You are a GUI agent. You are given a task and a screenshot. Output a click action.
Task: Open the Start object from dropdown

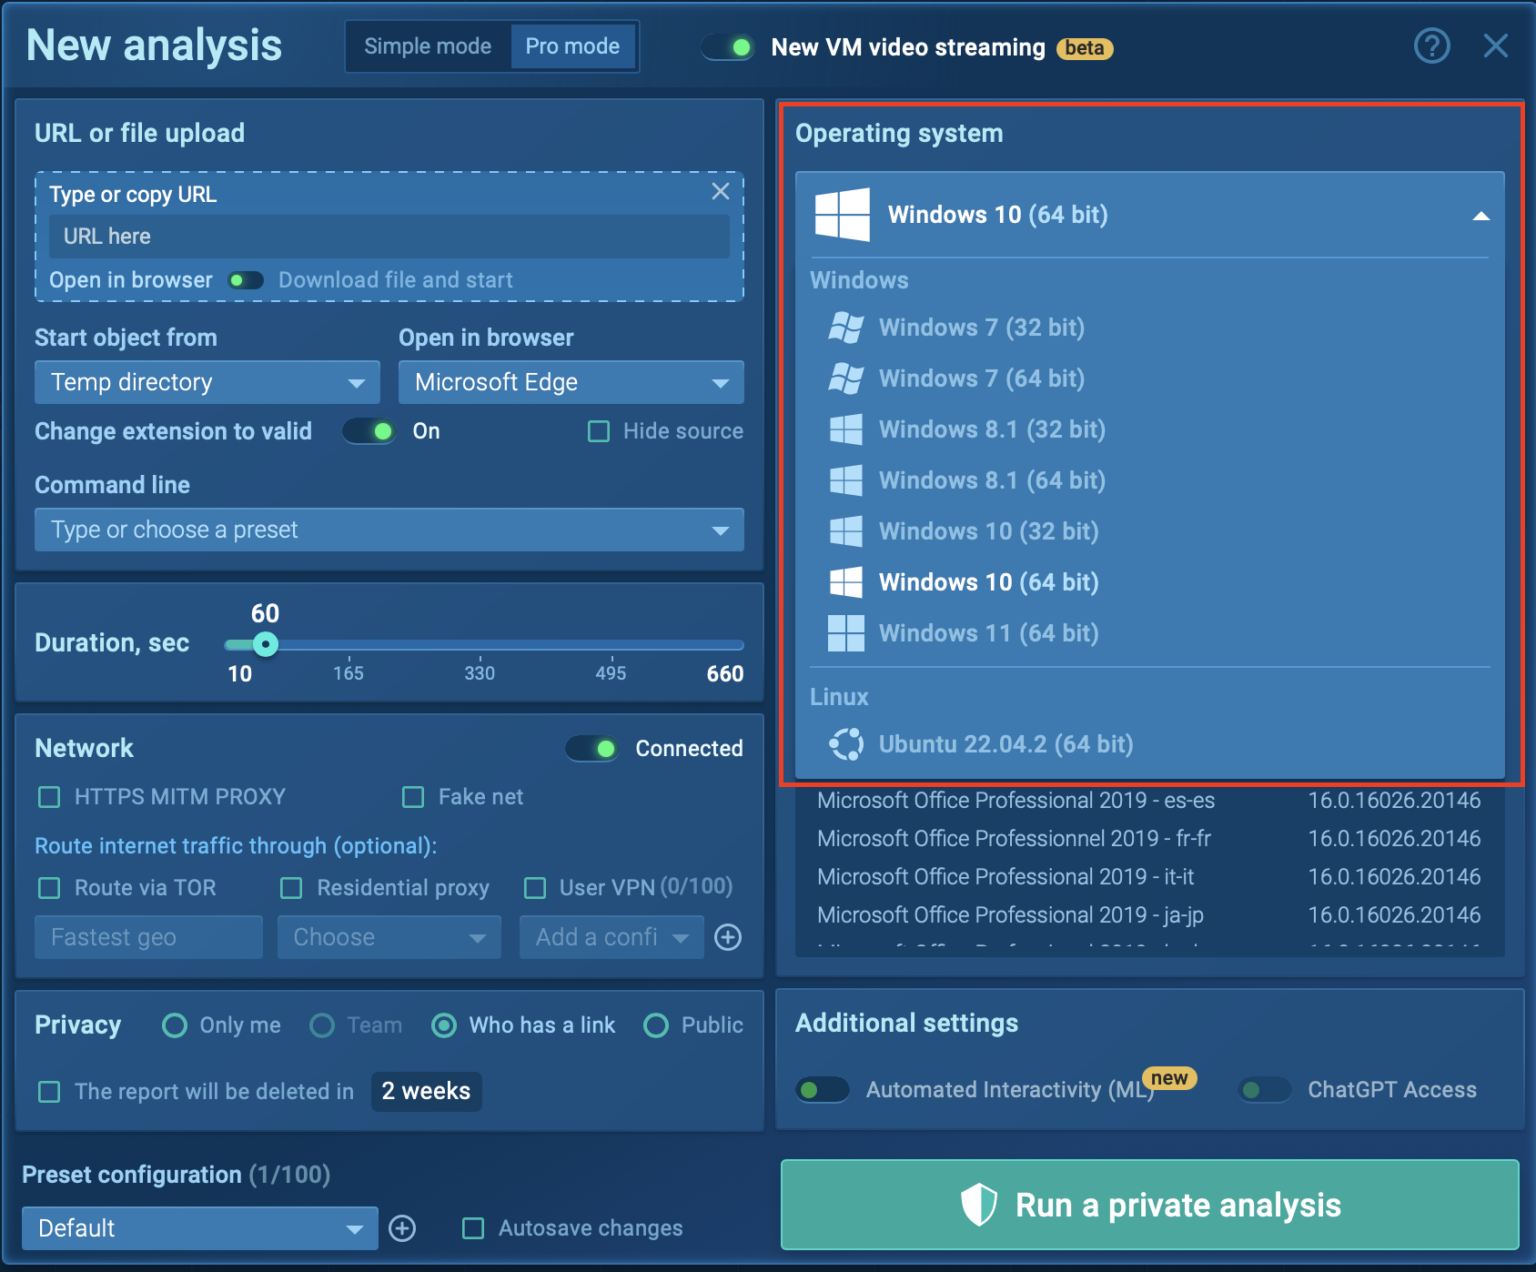206,382
